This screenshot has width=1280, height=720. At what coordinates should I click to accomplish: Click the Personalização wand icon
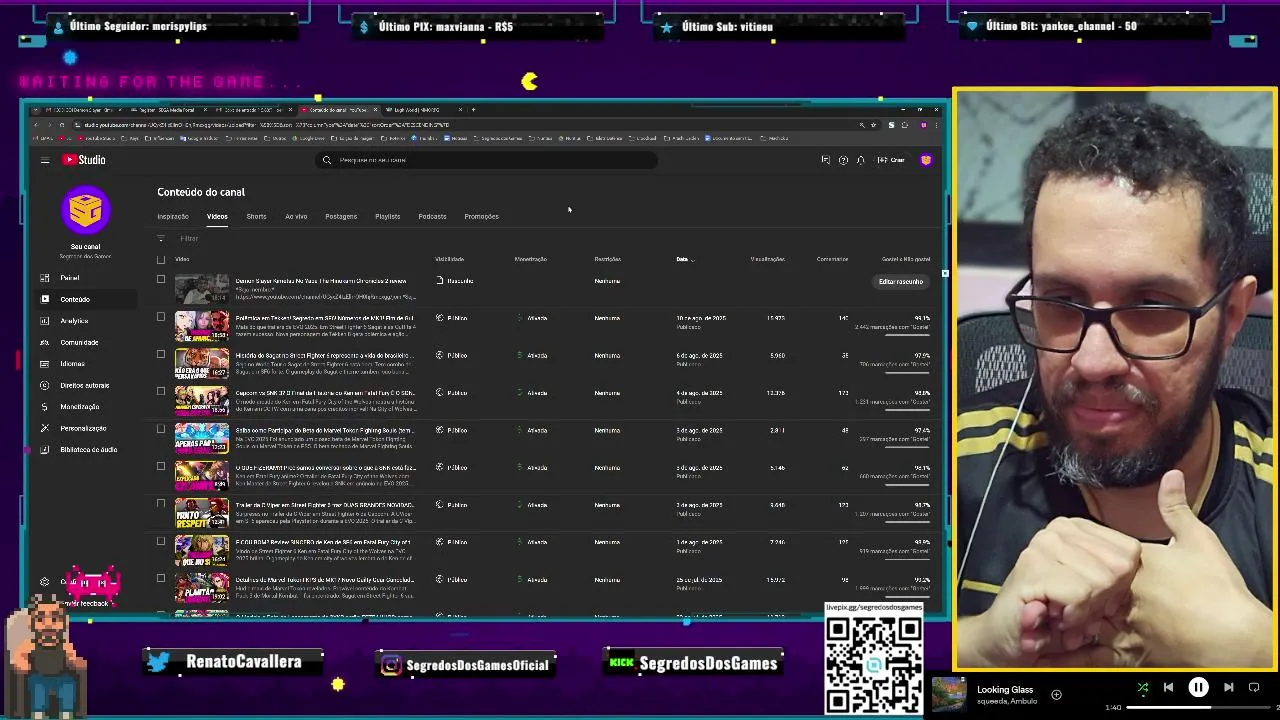[x=45, y=428]
